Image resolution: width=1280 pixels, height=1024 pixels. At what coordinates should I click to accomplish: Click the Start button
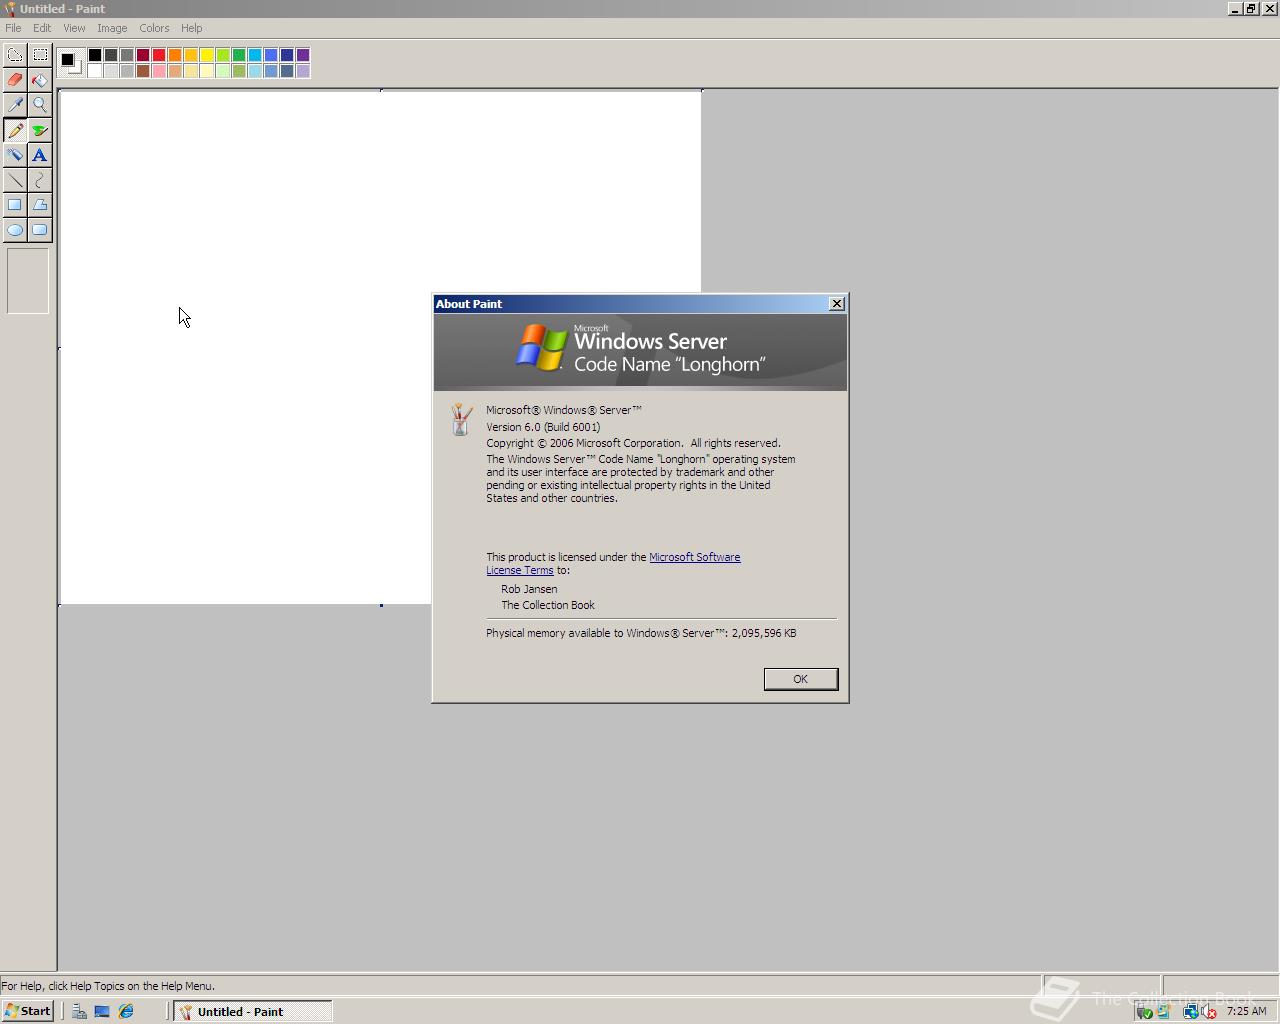point(28,1011)
